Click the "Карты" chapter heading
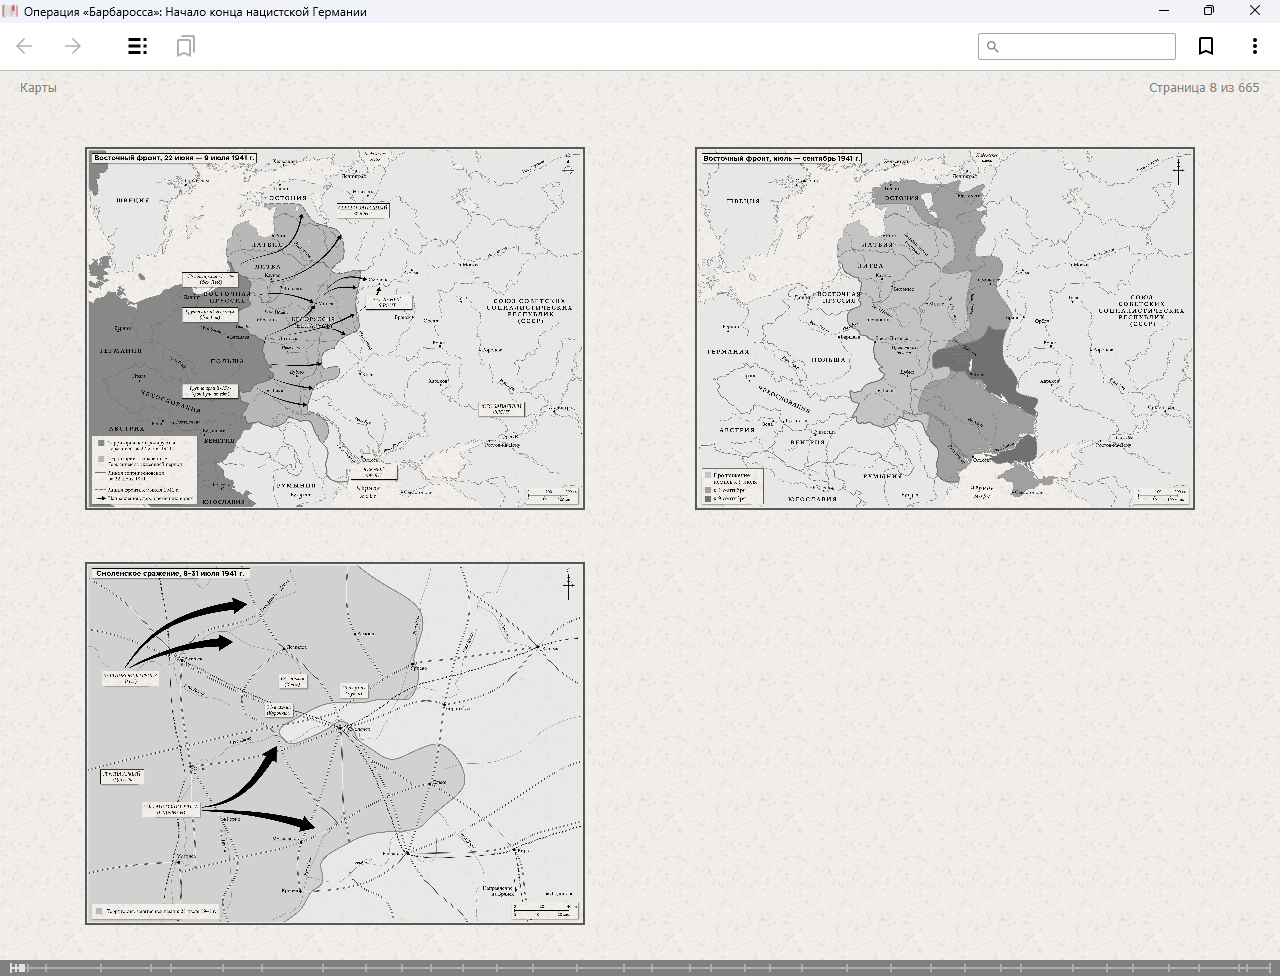 tap(38, 88)
